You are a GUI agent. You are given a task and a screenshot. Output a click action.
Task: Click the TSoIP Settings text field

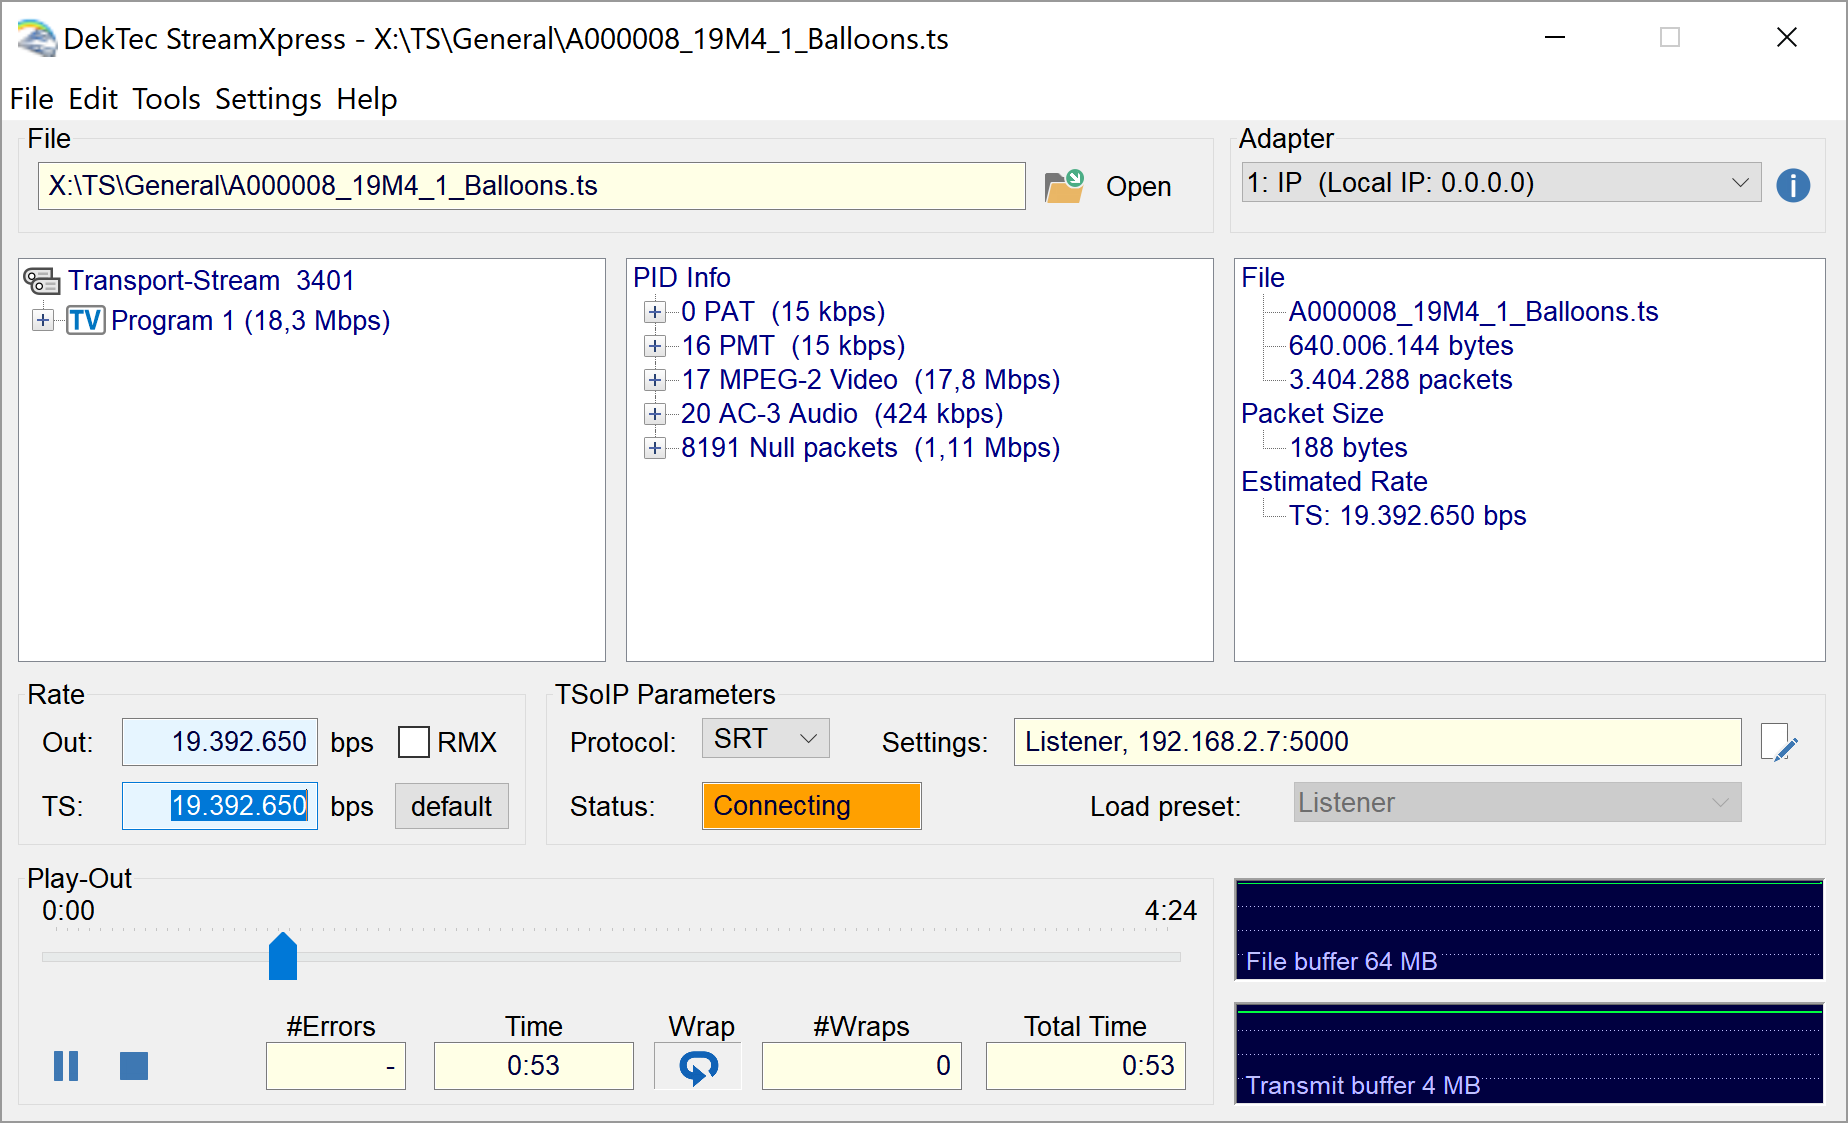click(1376, 742)
